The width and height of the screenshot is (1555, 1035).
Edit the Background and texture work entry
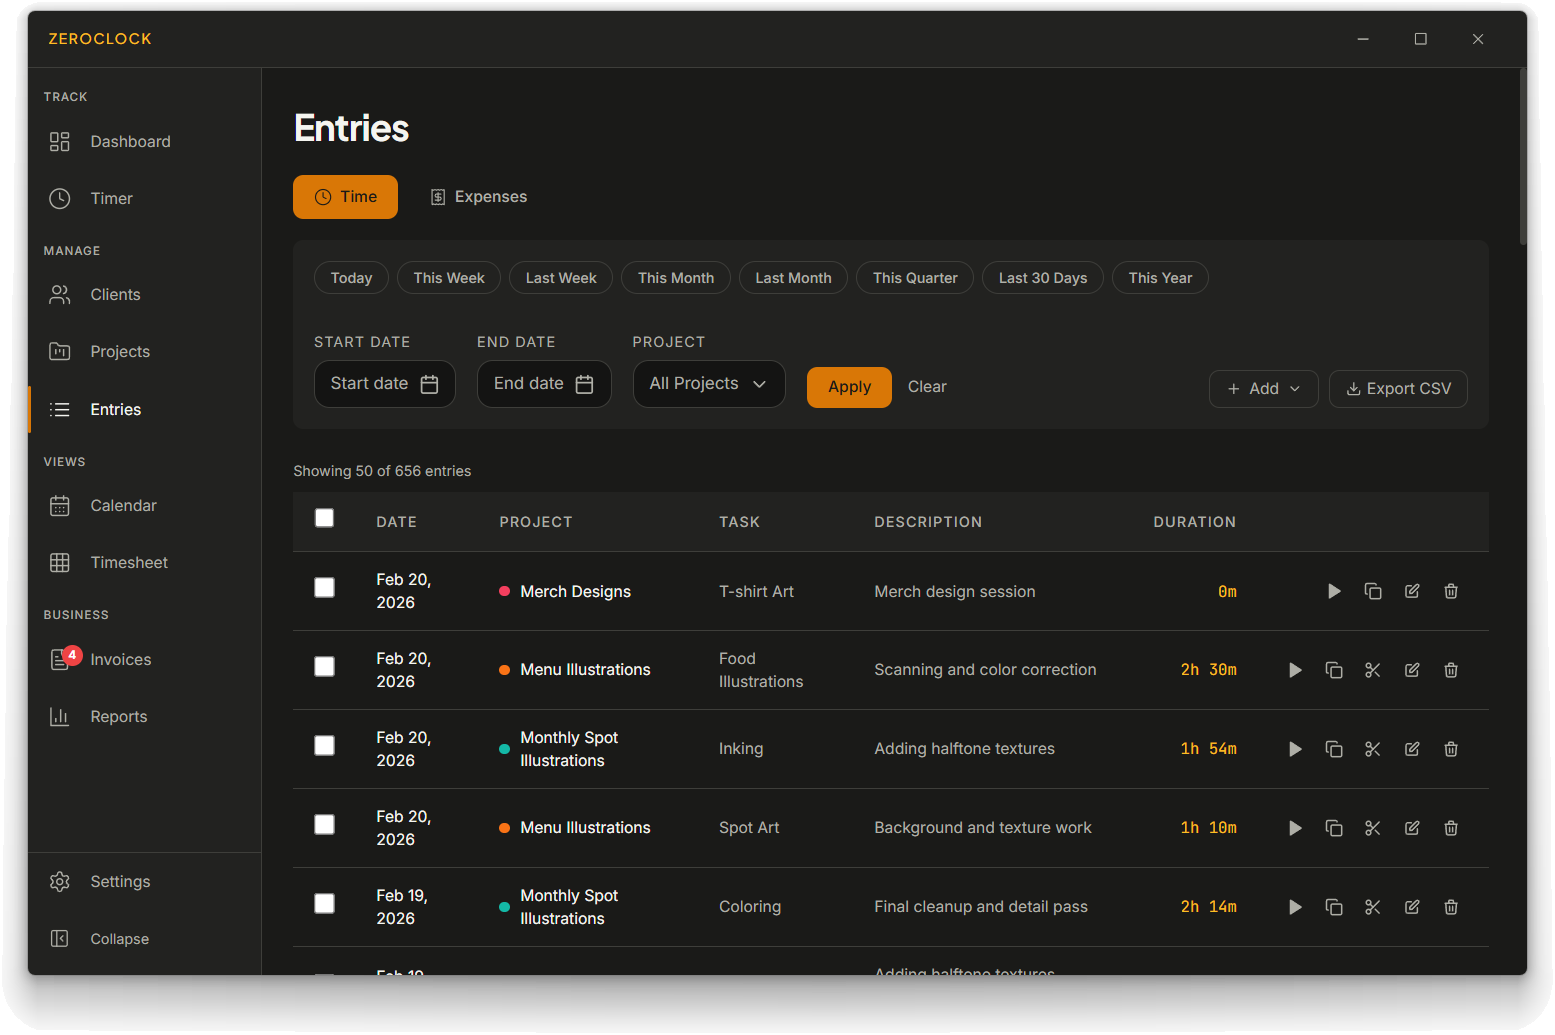[1412, 828]
